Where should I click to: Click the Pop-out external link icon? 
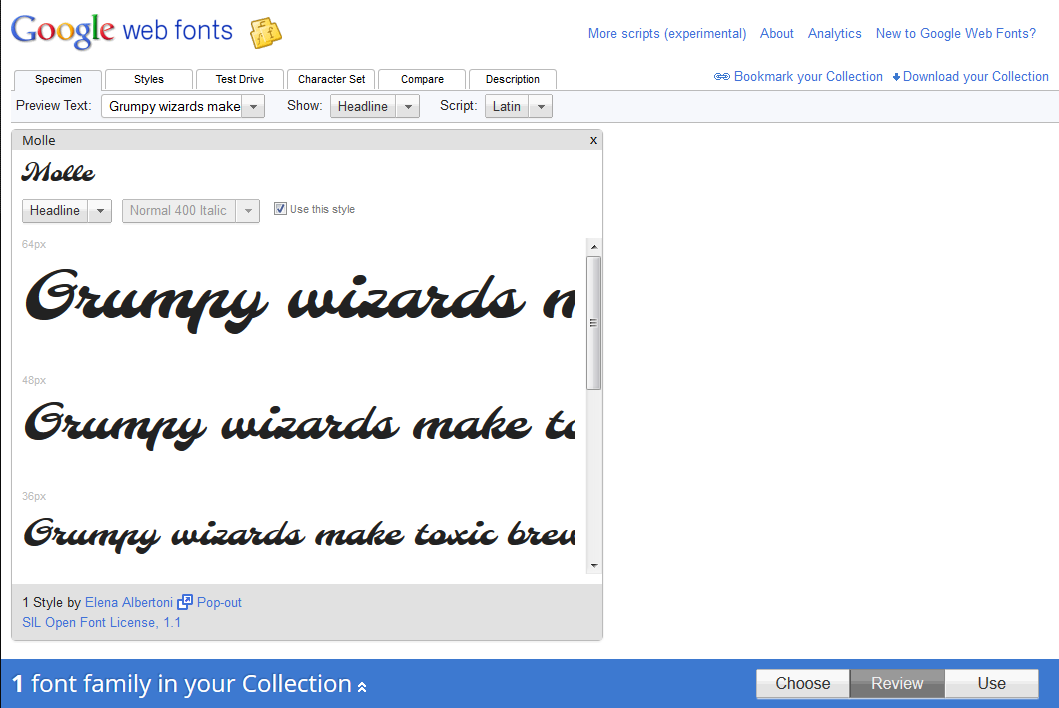pos(184,602)
